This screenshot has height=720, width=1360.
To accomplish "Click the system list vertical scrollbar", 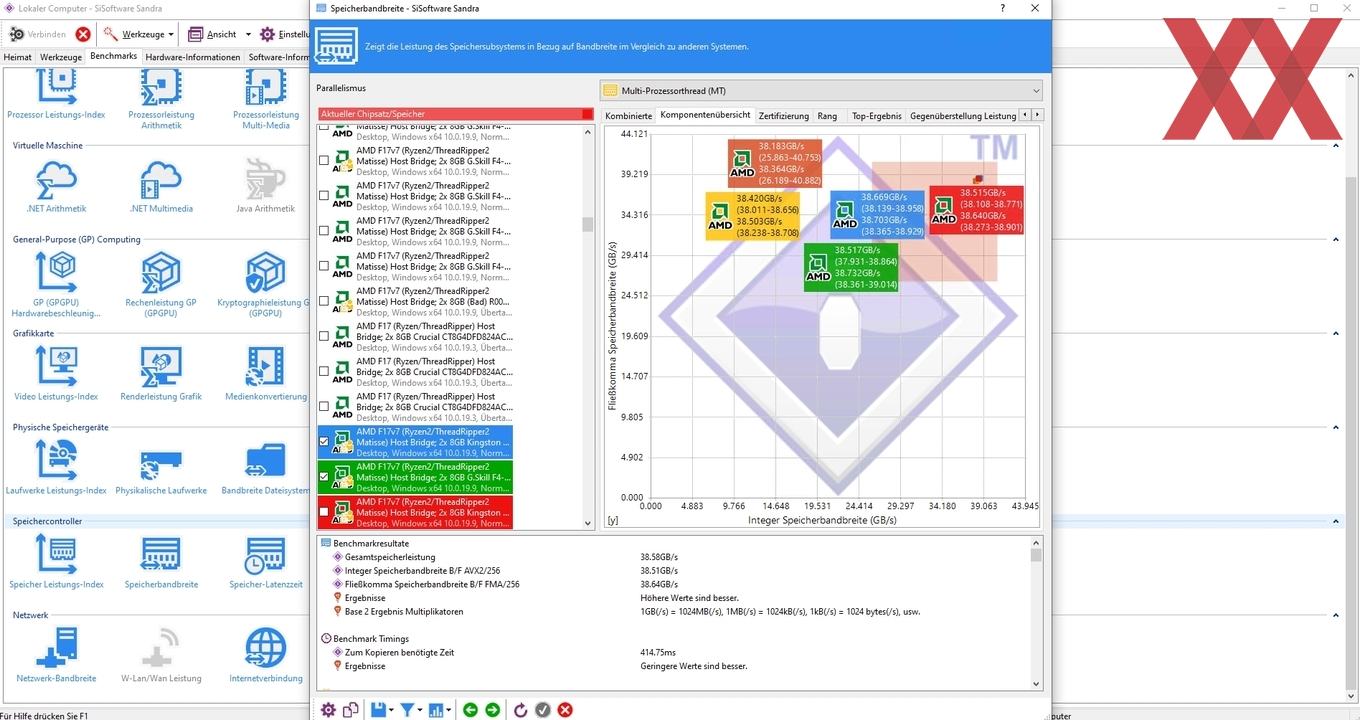I will (x=588, y=327).
